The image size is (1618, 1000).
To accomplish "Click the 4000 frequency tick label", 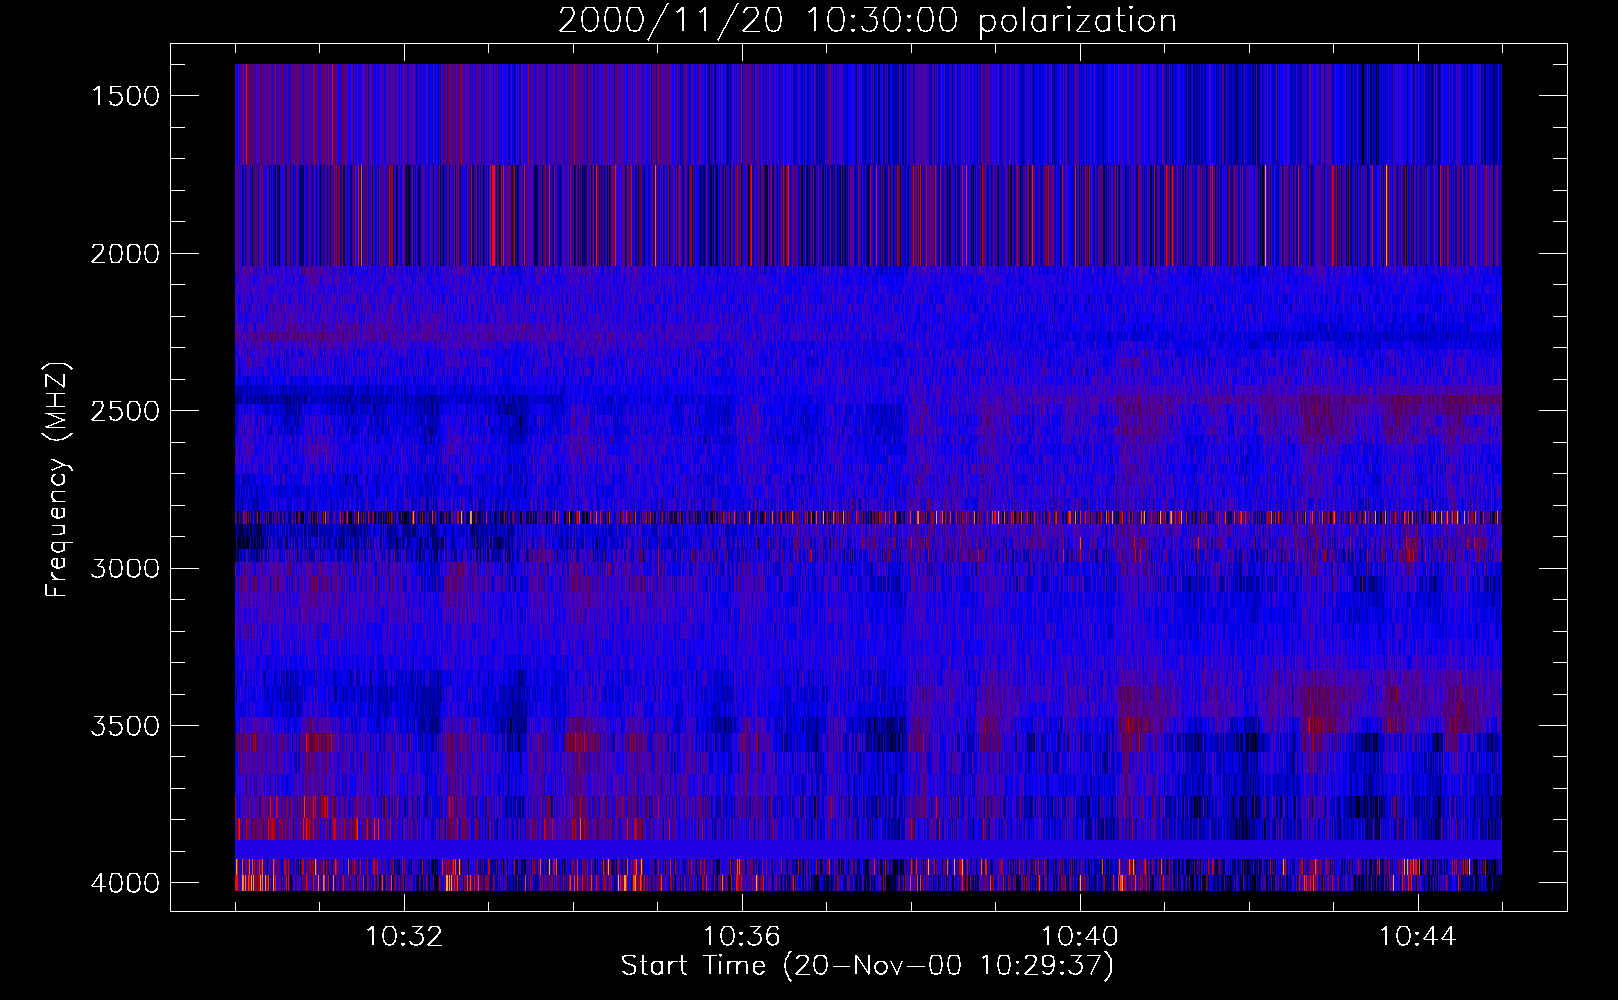I will pyautogui.click(x=124, y=883).
